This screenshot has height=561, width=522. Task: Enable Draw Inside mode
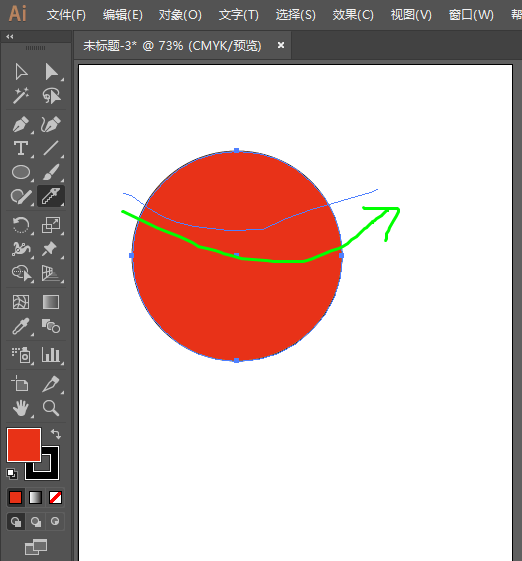coord(55,521)
